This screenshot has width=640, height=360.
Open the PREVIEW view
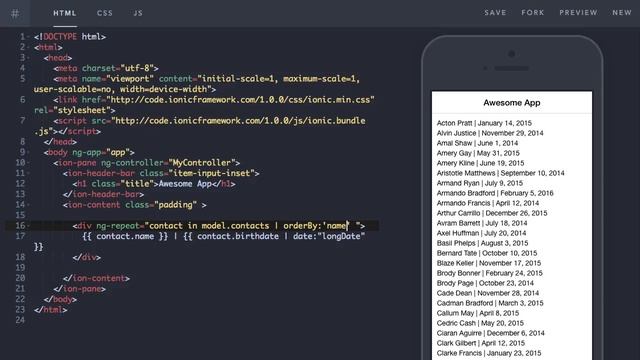click(578, 13)
